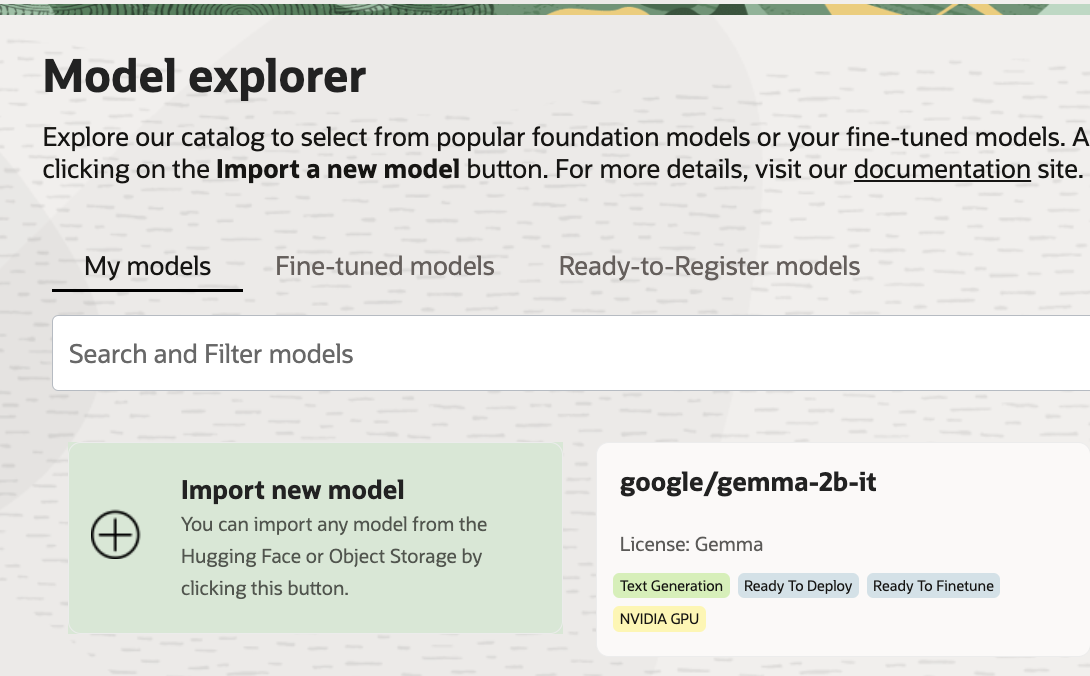
Task: Click the Model explorer page title
Action: click(x=204, y=75)
